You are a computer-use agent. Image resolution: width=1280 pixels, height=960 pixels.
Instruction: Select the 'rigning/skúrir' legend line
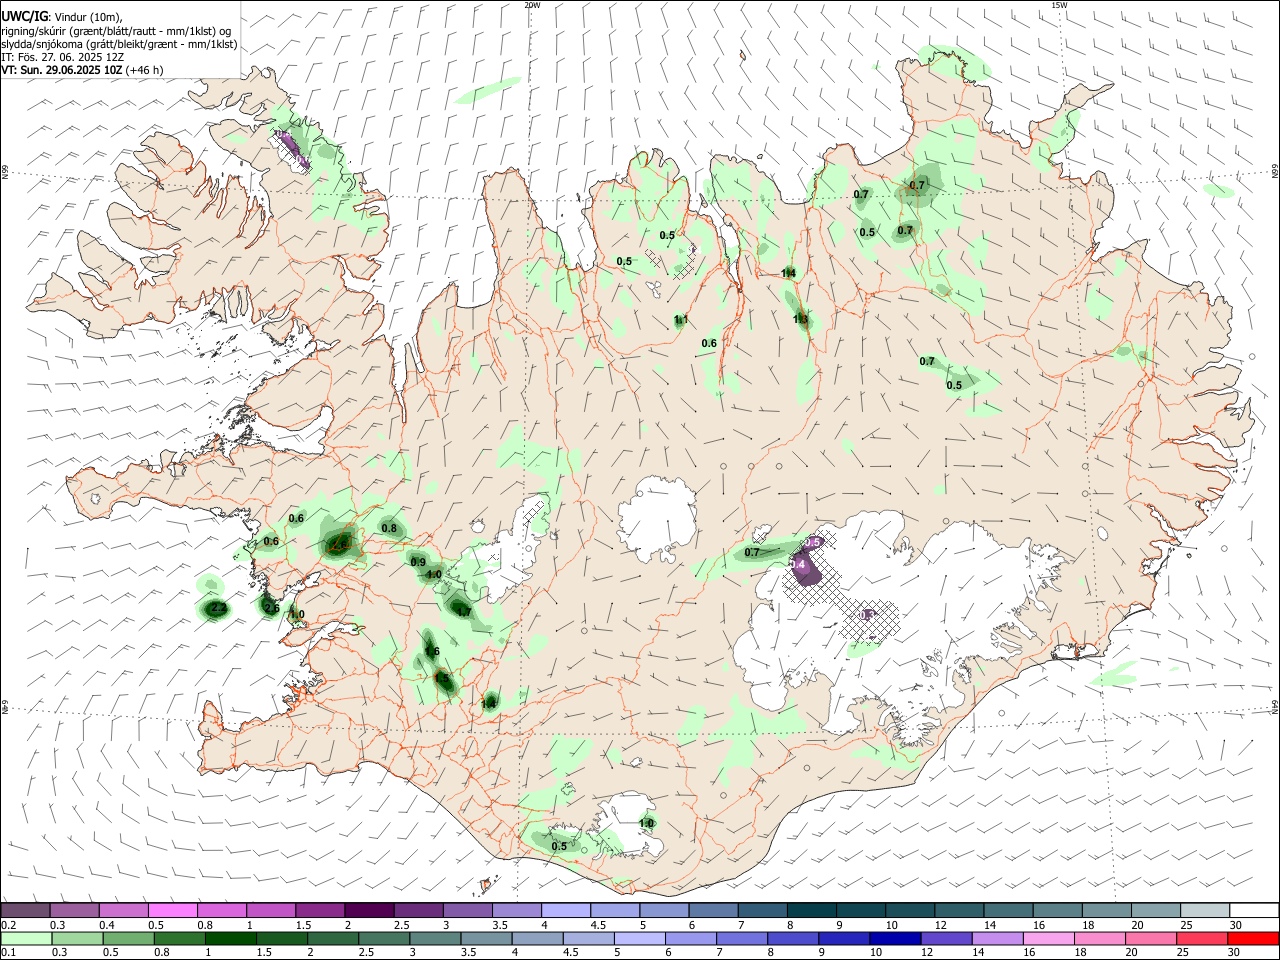click(118, 30)
